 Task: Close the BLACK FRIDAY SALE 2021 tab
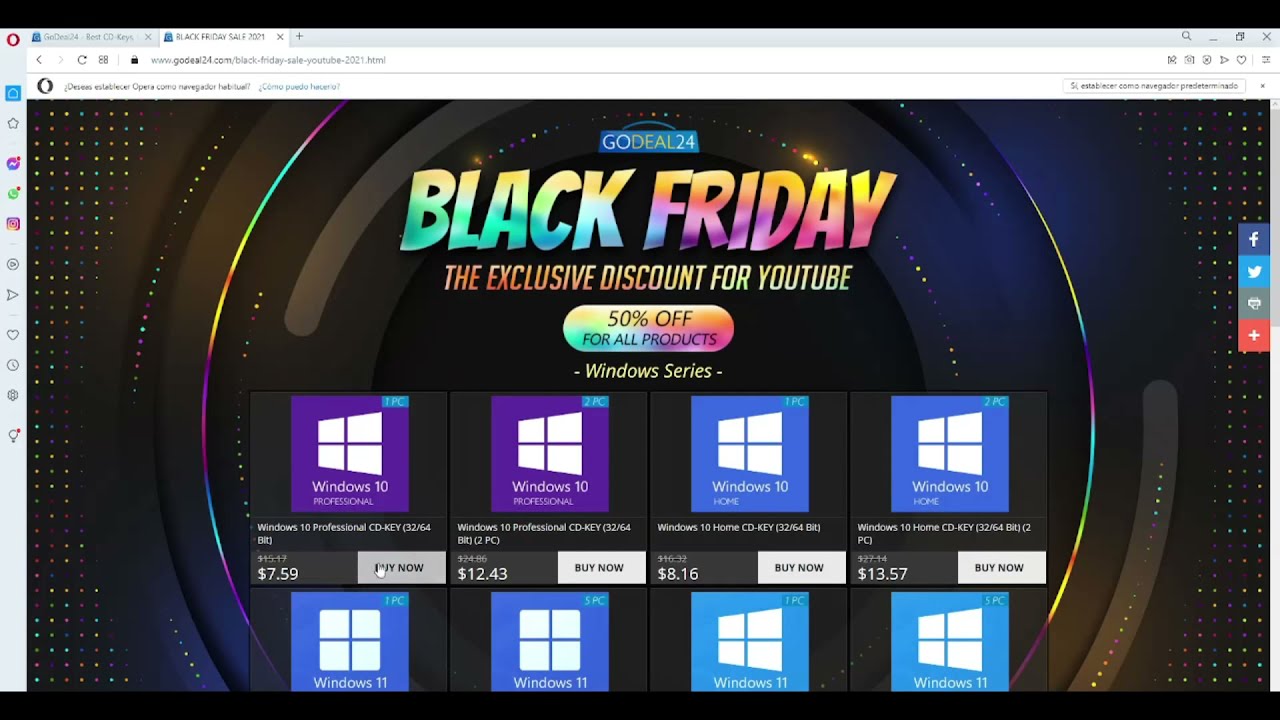(280, 37)
